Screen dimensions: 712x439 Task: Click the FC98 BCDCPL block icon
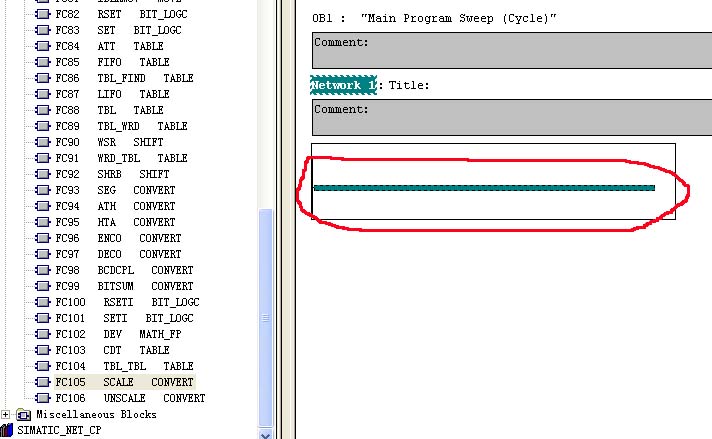click(42, 270)
